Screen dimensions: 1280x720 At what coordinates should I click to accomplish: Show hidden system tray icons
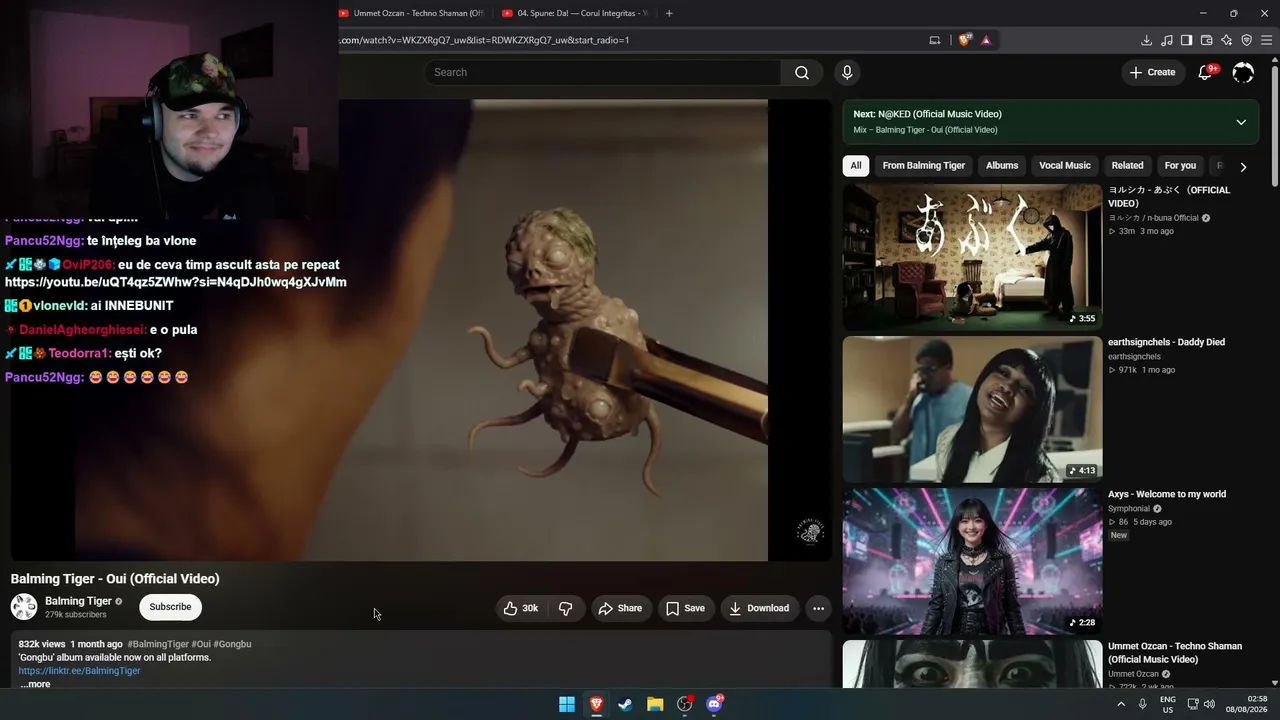[x=1121, y=704]
